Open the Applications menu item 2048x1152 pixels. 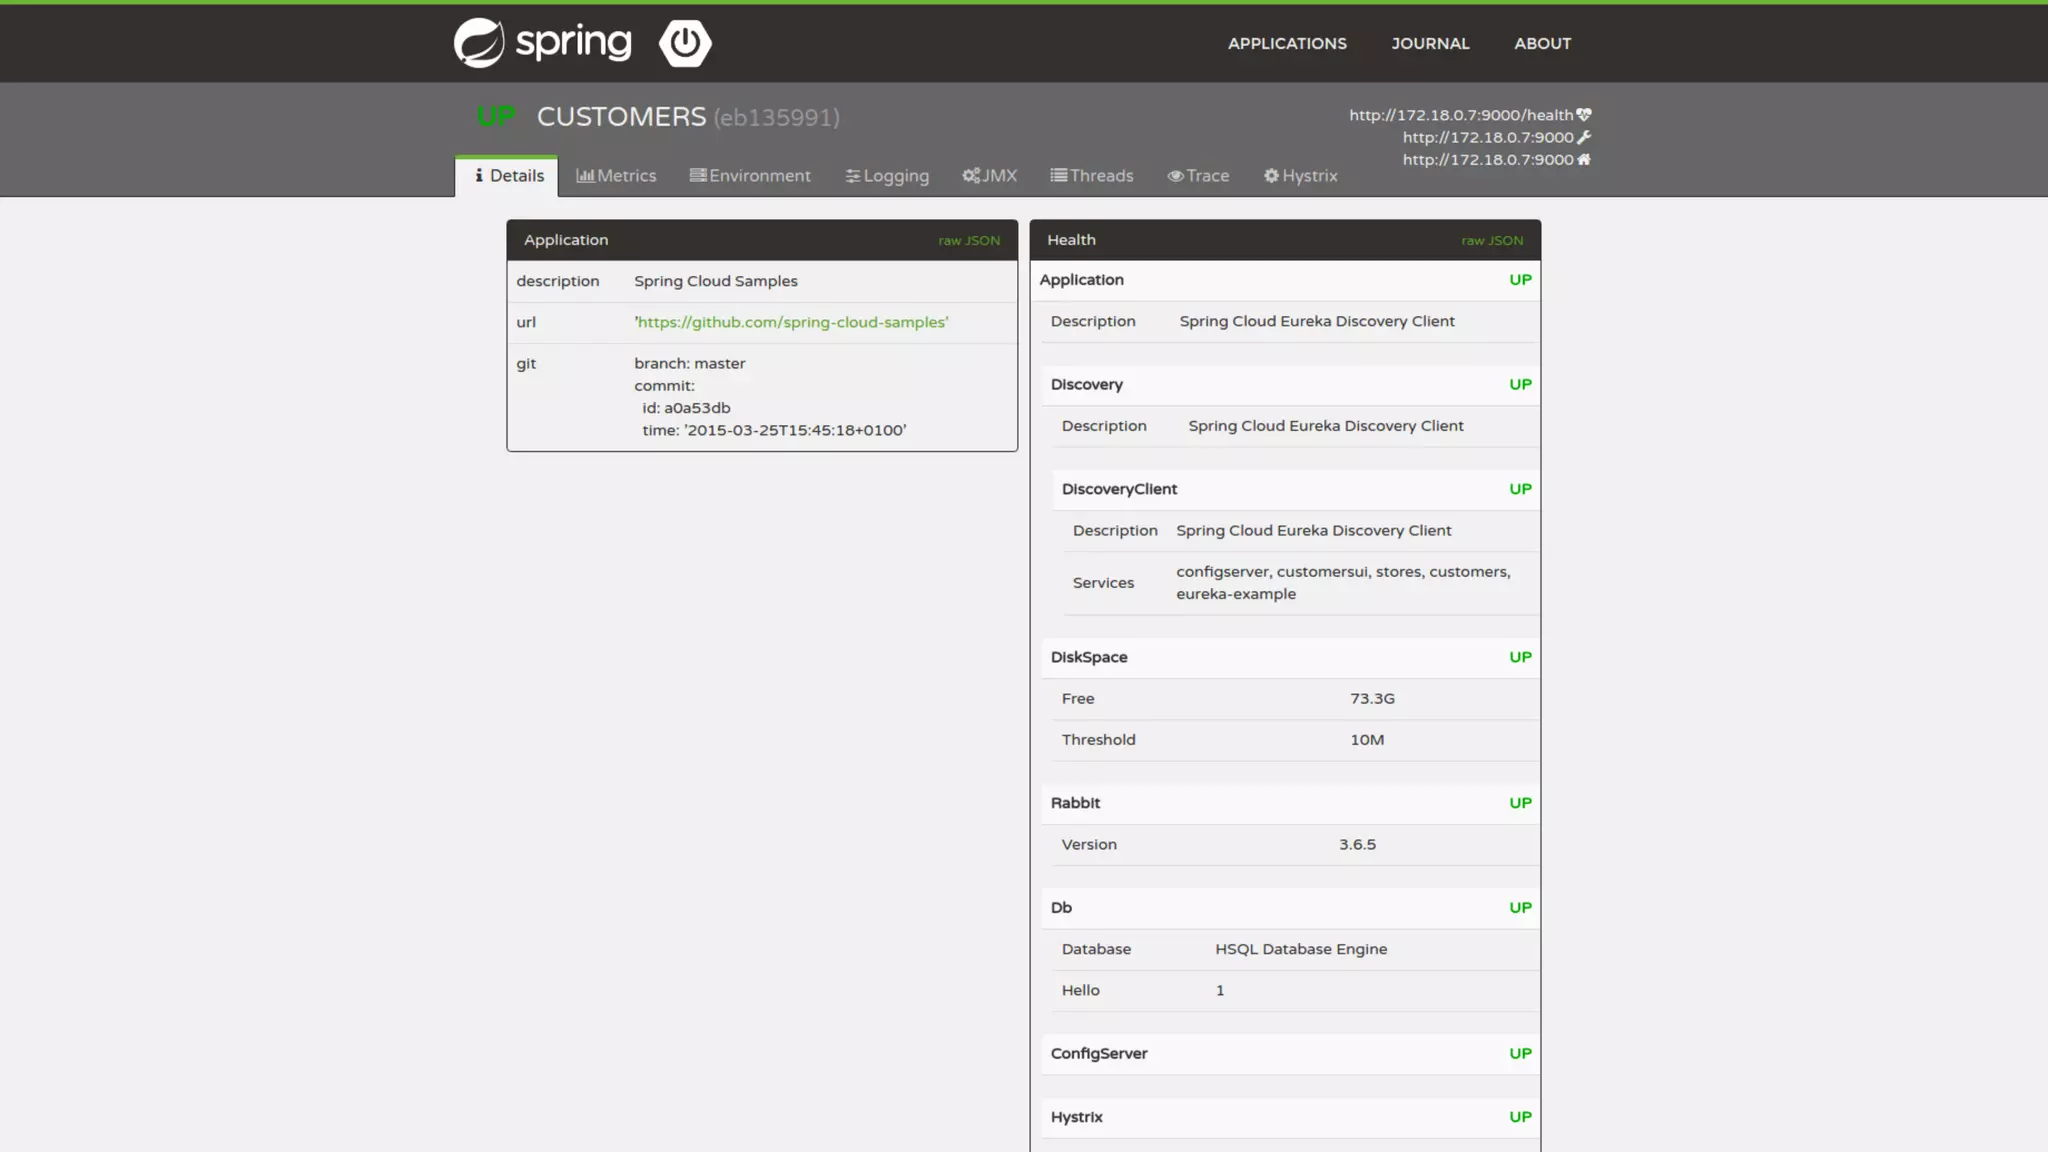(1287, 44)
